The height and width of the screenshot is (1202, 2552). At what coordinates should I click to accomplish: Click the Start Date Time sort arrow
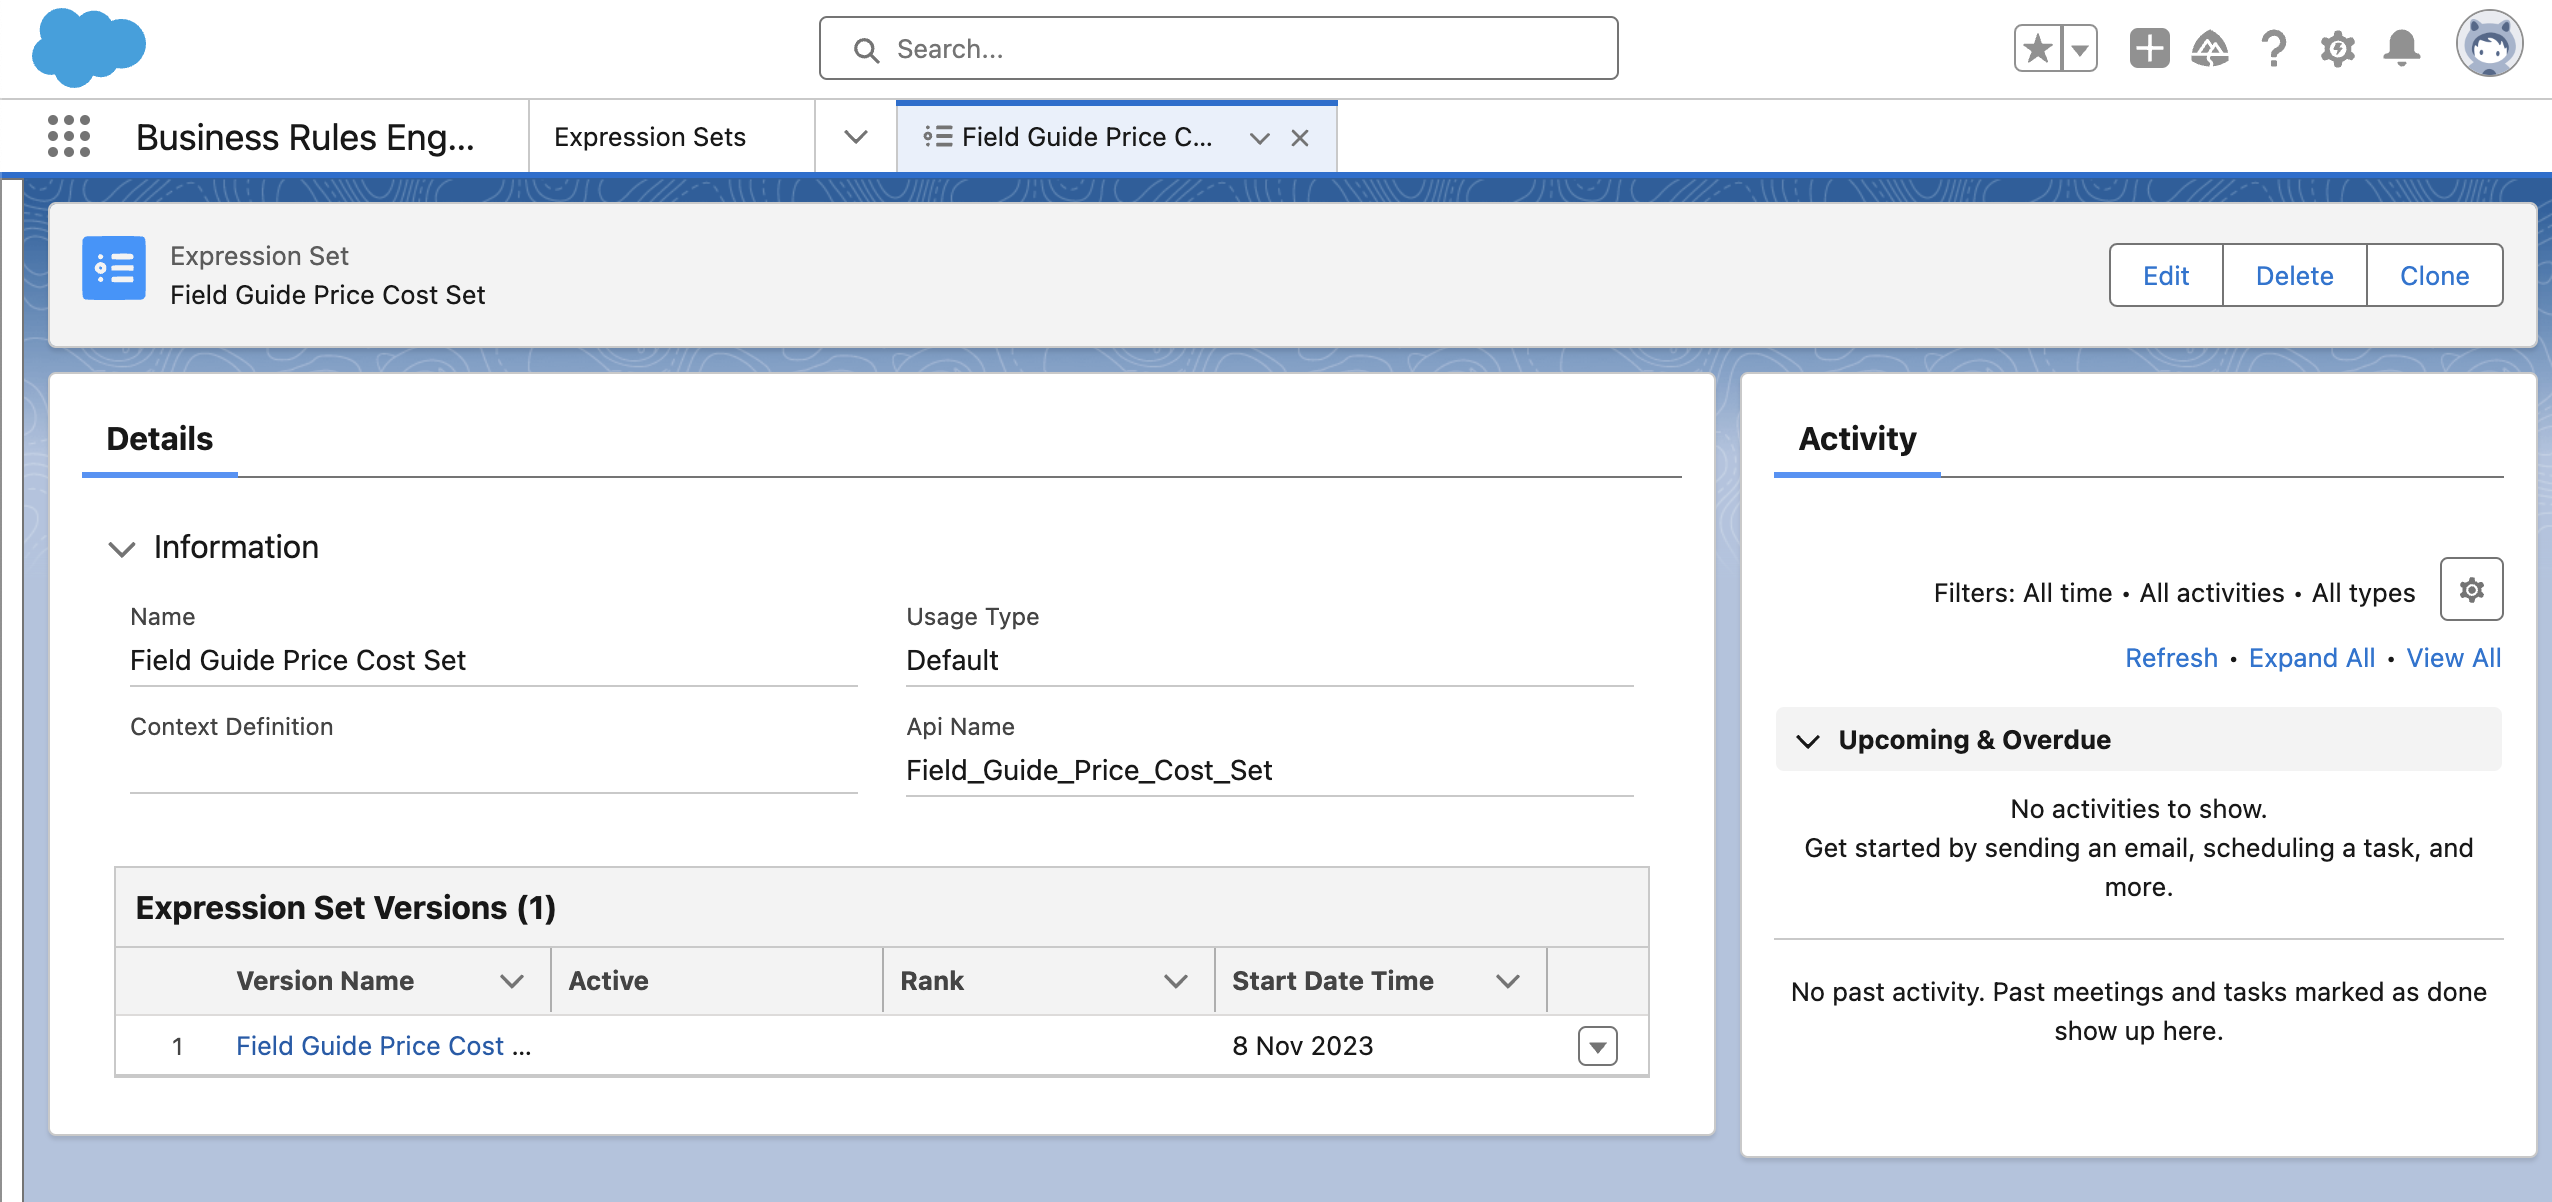pyautogui.click(x=1509, y=981)
